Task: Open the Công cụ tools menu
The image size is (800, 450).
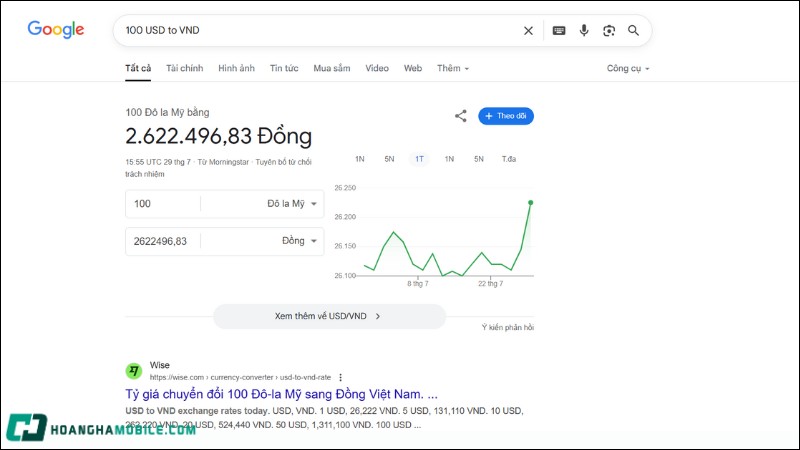Action: coord(628,68)
